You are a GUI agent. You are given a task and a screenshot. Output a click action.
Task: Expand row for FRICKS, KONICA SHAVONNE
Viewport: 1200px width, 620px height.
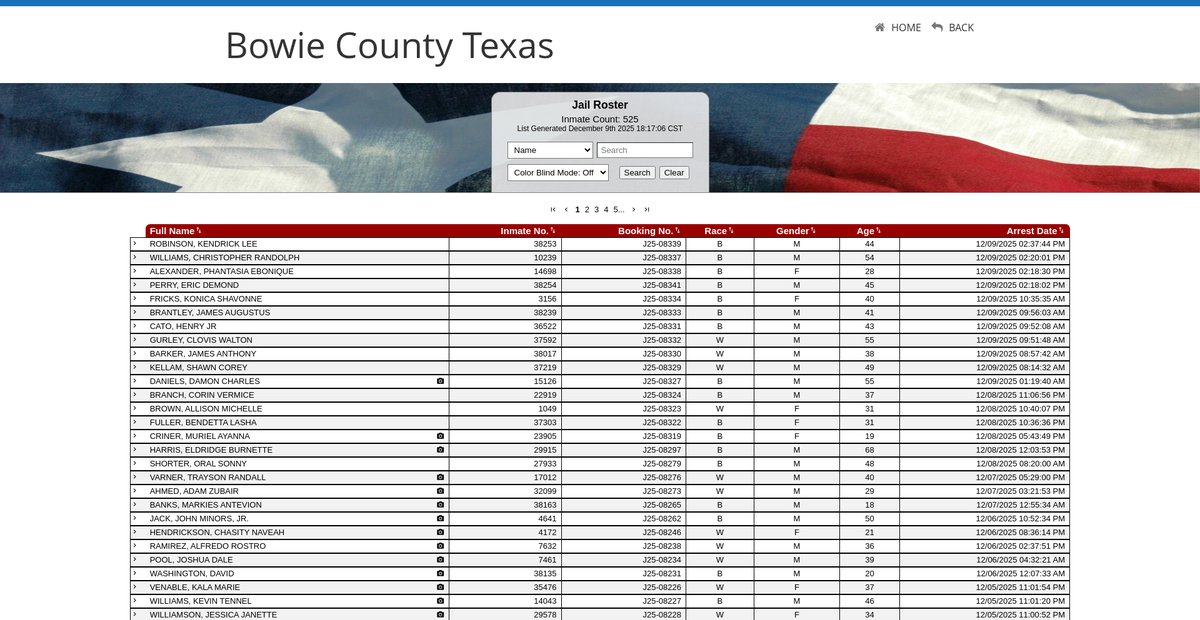135,299
